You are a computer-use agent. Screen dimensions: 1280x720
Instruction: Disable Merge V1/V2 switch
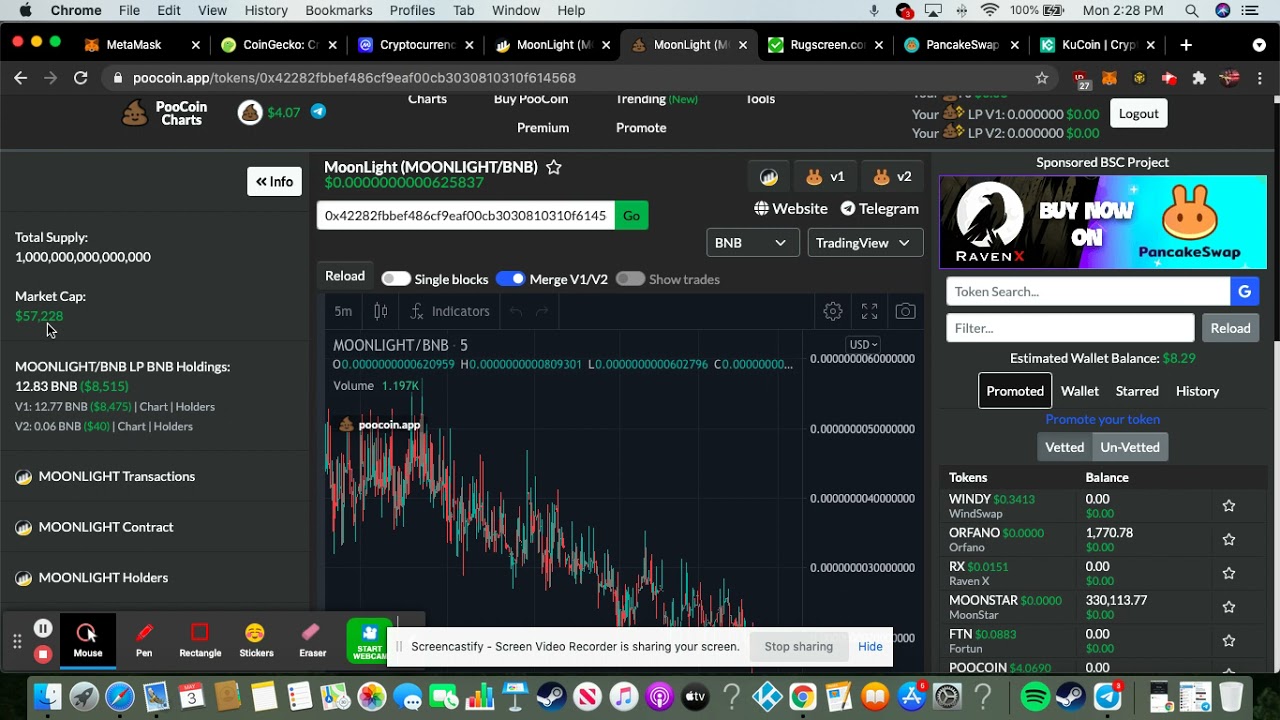click(510, 279)
